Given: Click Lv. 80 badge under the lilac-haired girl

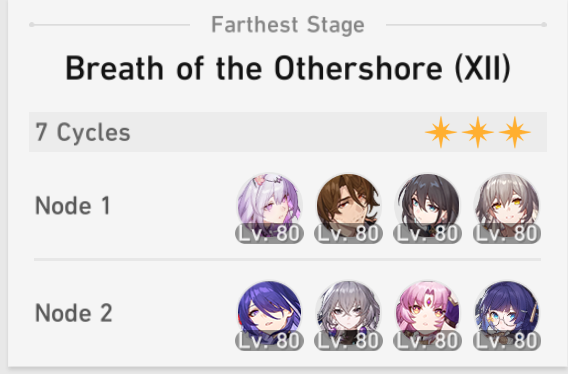Looking at the screenshot, I should tap(269, 234).
